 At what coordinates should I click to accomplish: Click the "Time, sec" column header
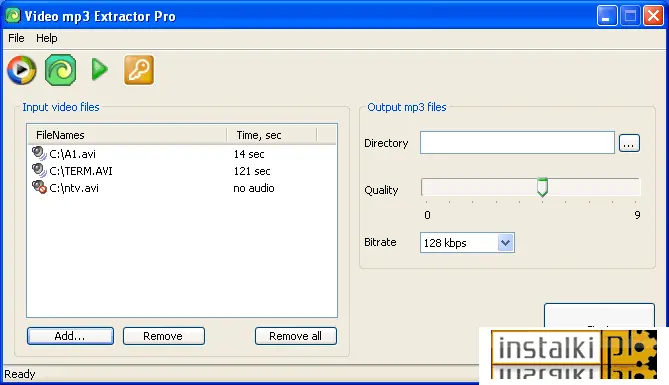(x=272, y=135)
